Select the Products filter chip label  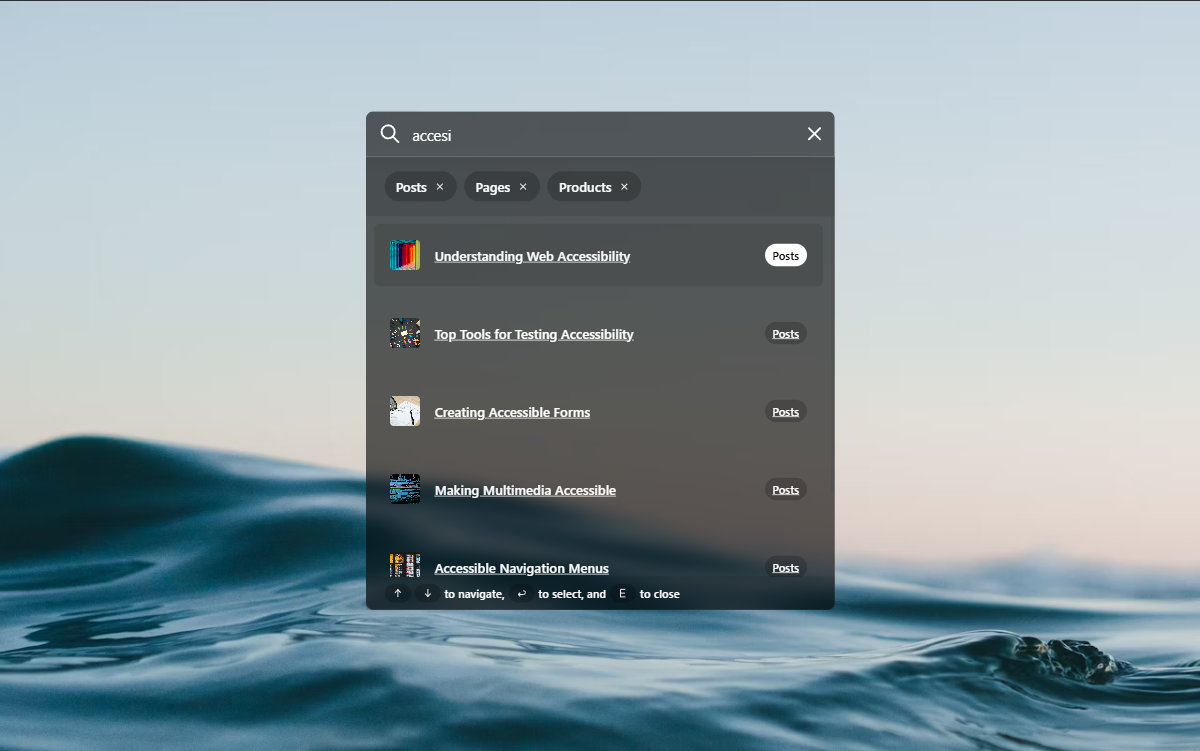(585, 187)
